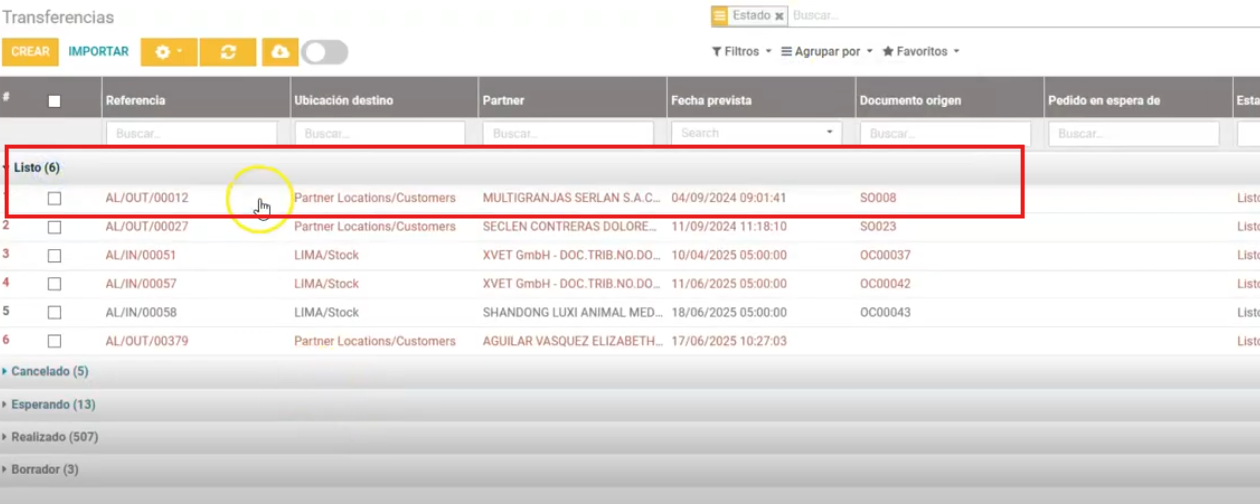This screenshot has width=1260, height=504.
Task: Check the select-all checkbox in header
Action: 54,101
